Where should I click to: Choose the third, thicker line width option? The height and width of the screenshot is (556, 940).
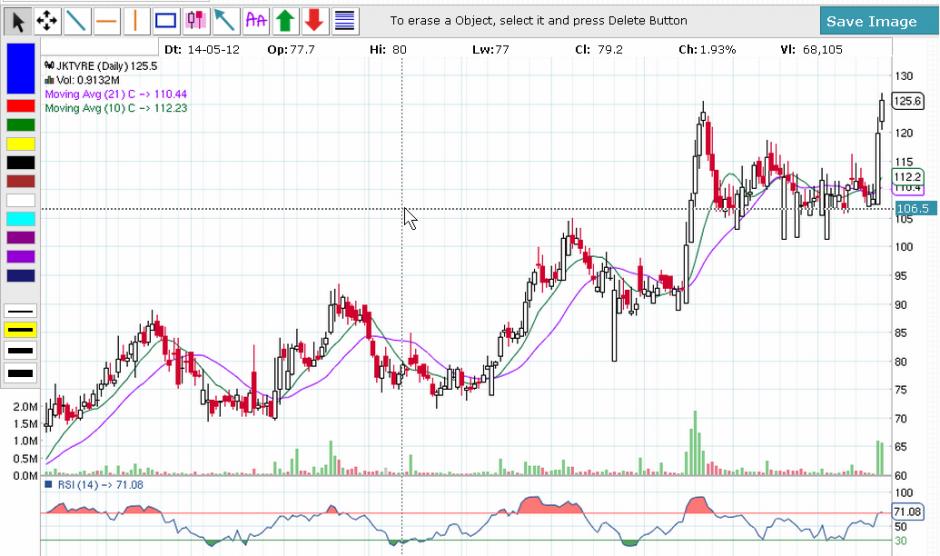click(x=20, y=351)
